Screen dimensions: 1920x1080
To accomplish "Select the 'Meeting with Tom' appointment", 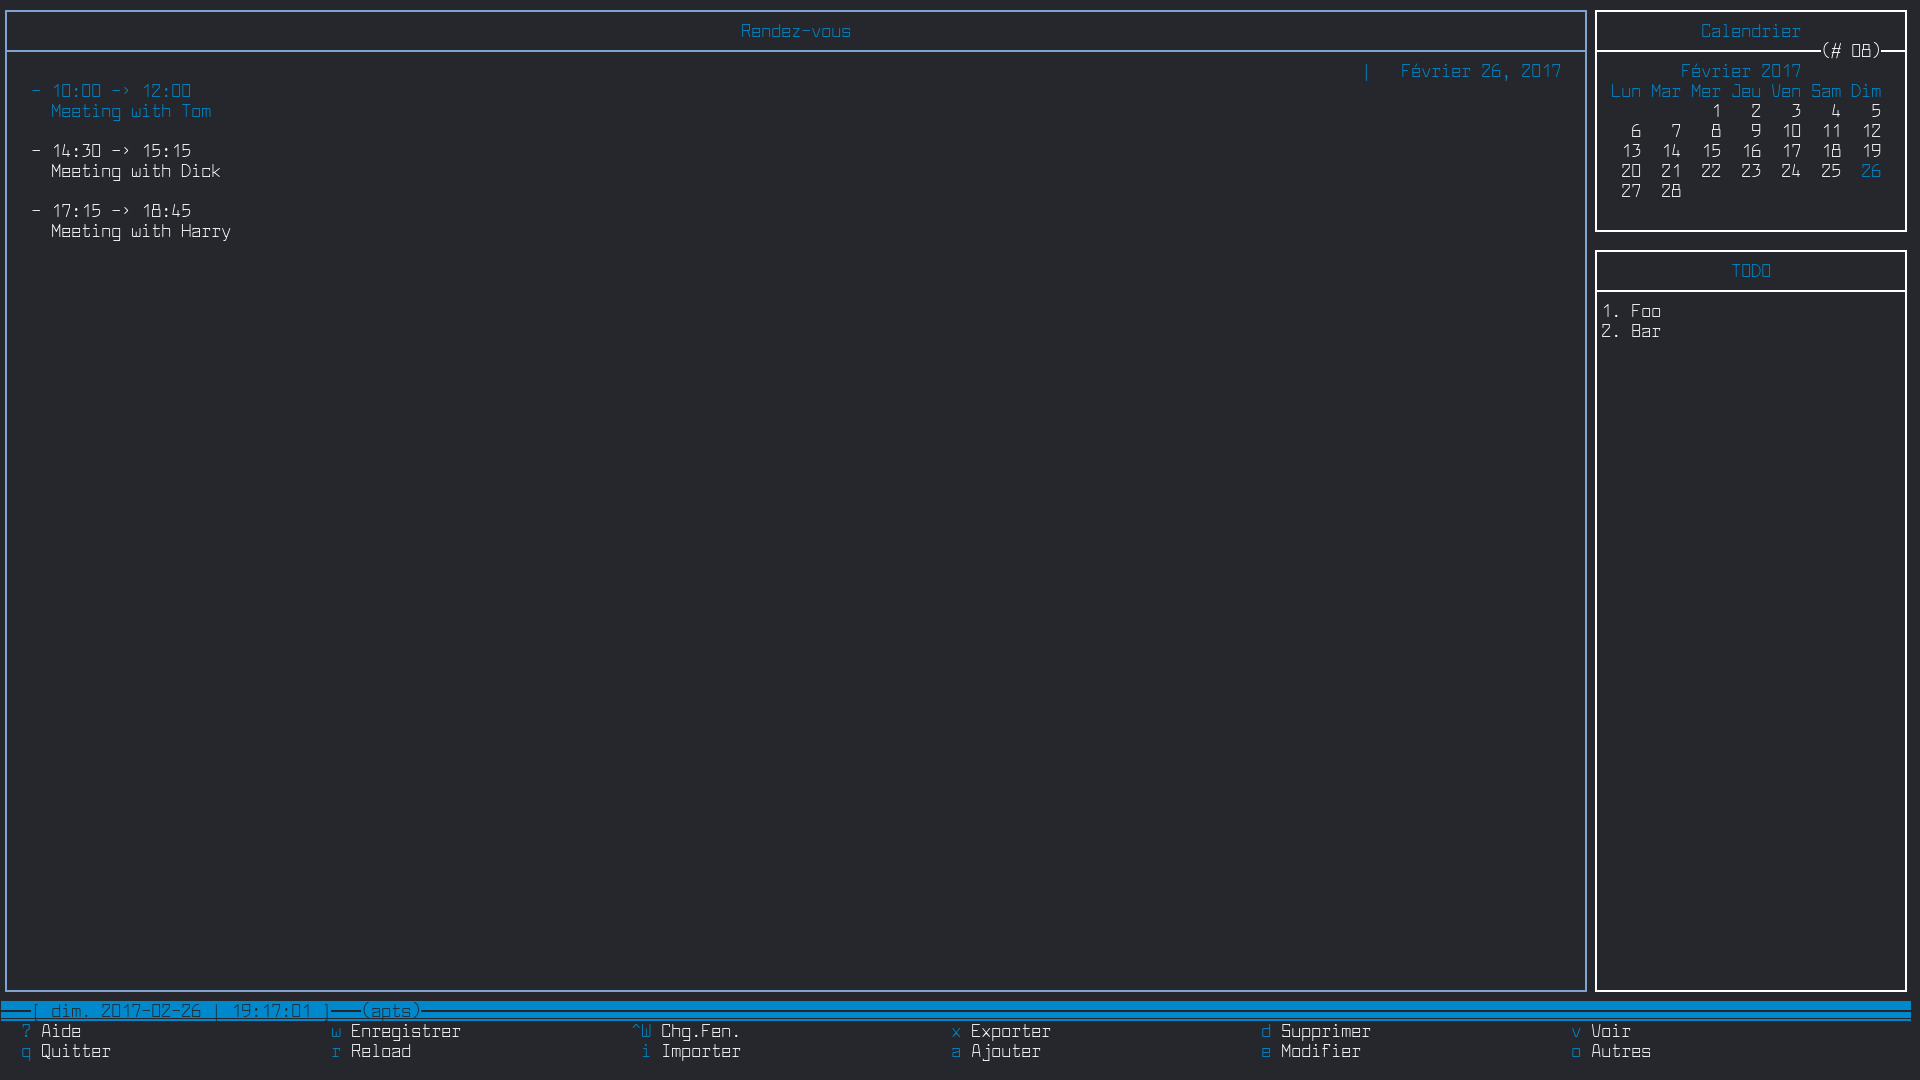I will [130, 111].
